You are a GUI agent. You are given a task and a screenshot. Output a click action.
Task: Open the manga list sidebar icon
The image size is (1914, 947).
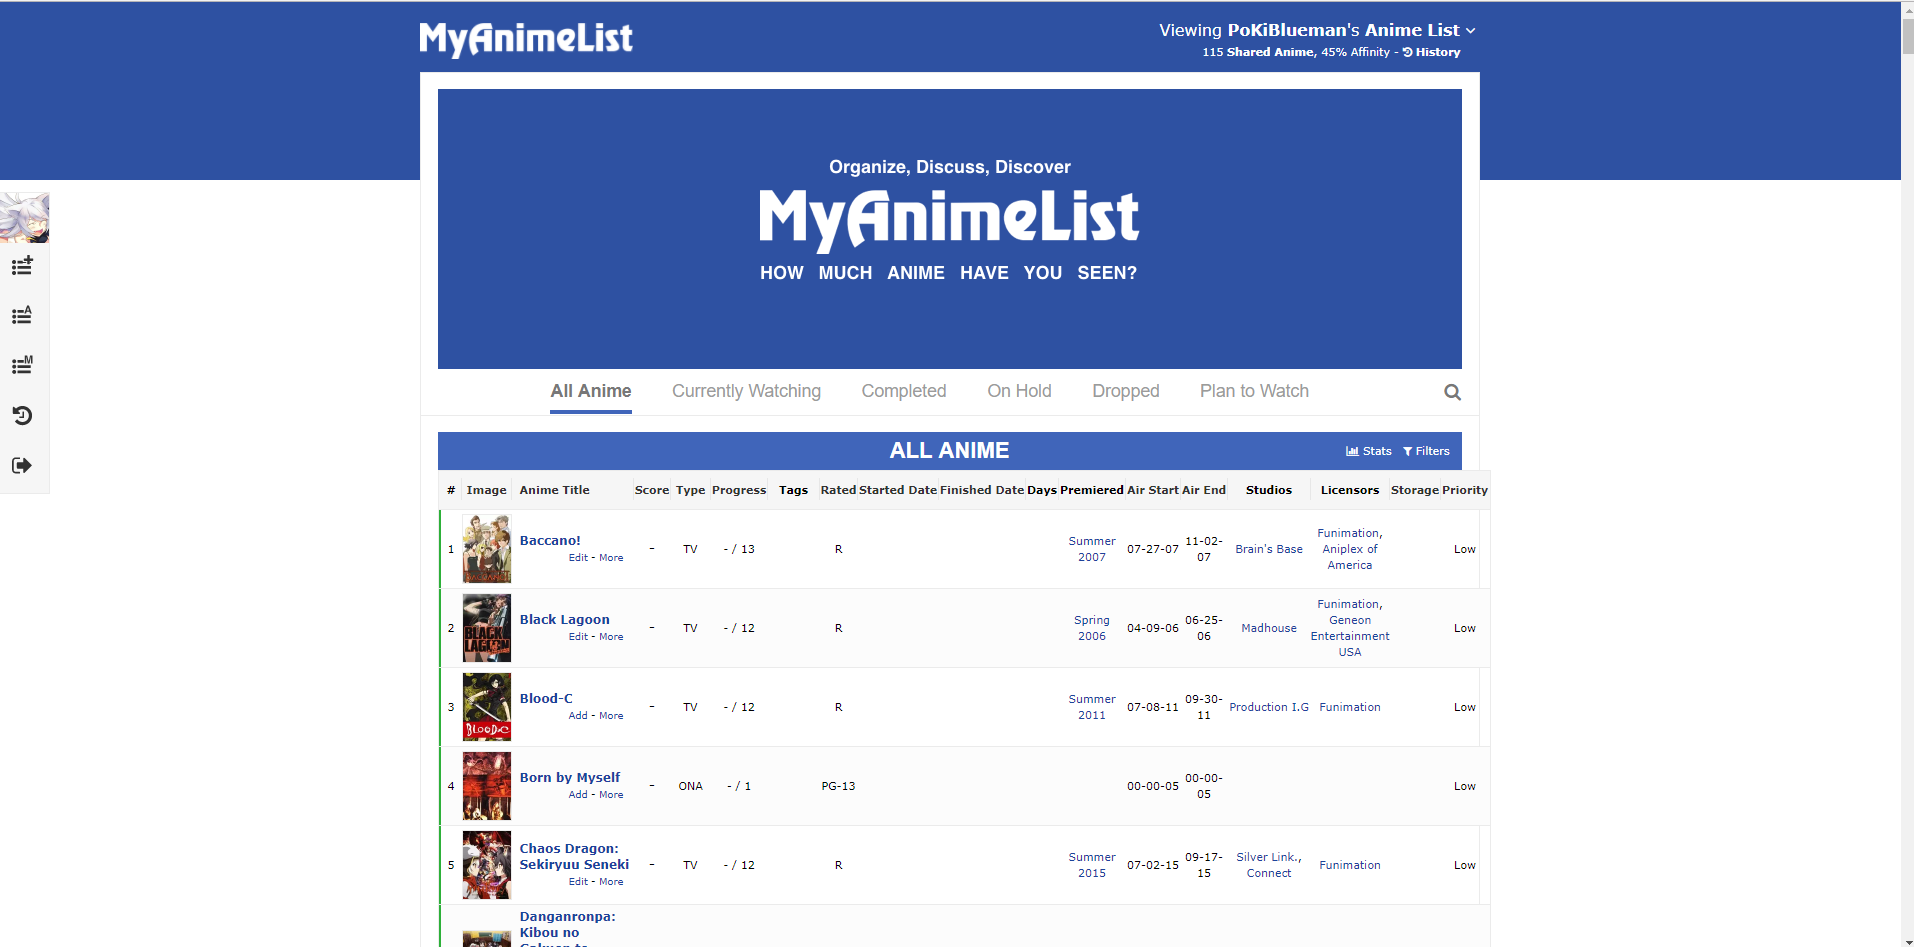[22, 365]
